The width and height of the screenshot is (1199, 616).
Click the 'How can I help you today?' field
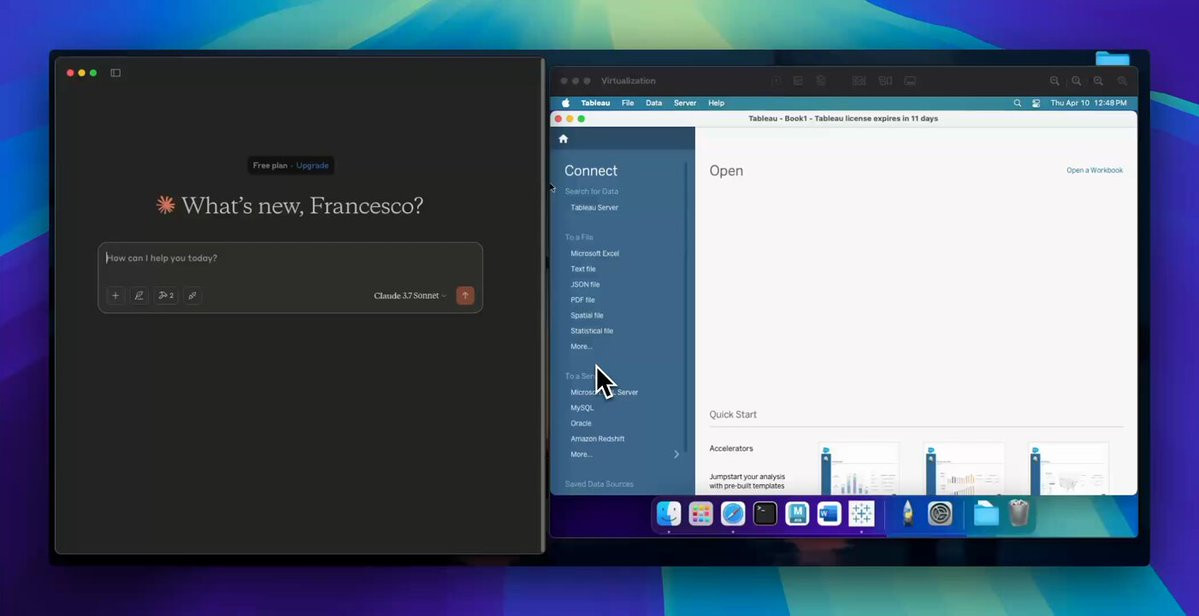point(290,258)
